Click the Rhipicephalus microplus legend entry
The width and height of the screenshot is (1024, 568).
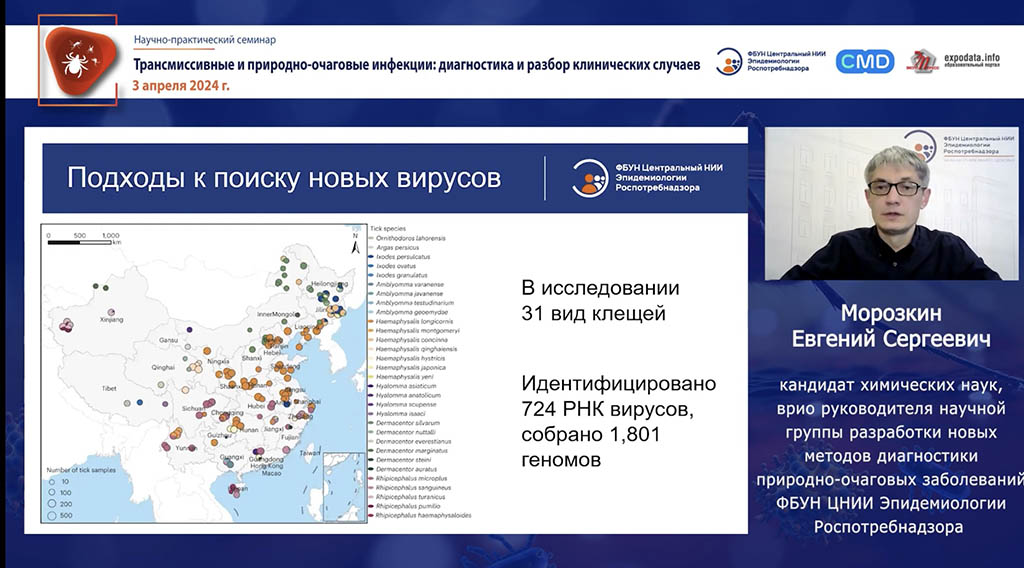[411, 479]
